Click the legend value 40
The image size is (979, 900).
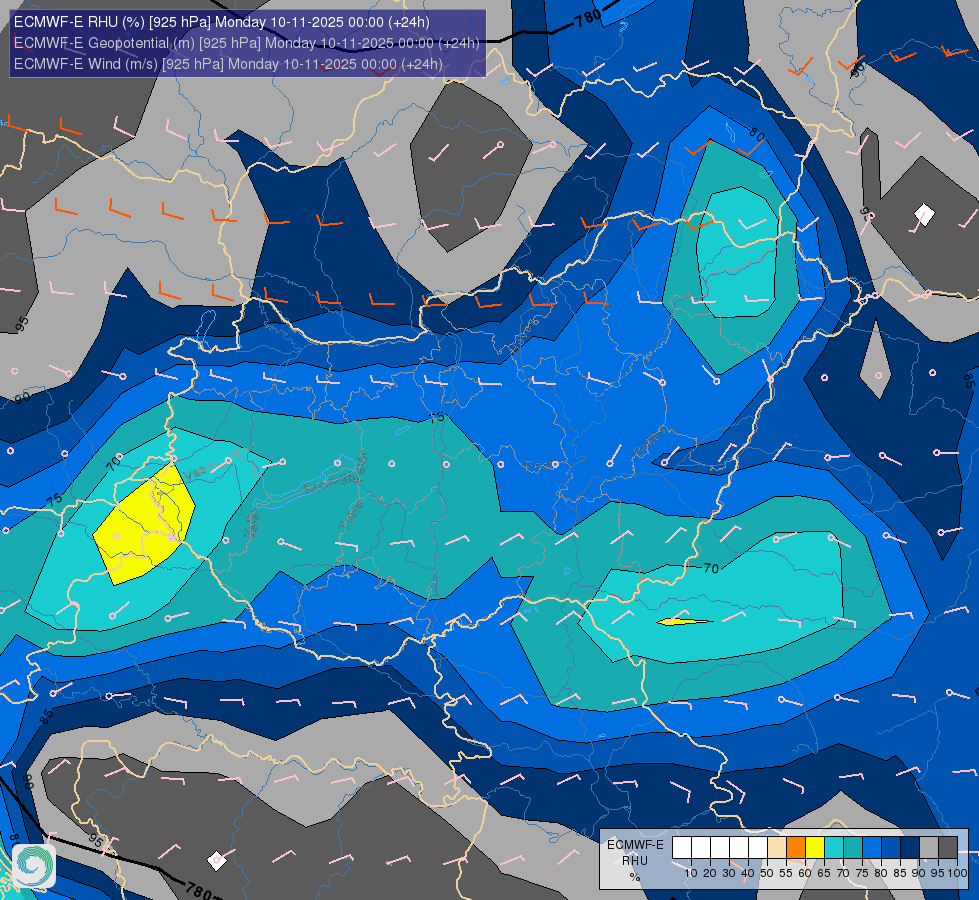tap(748, 873)
